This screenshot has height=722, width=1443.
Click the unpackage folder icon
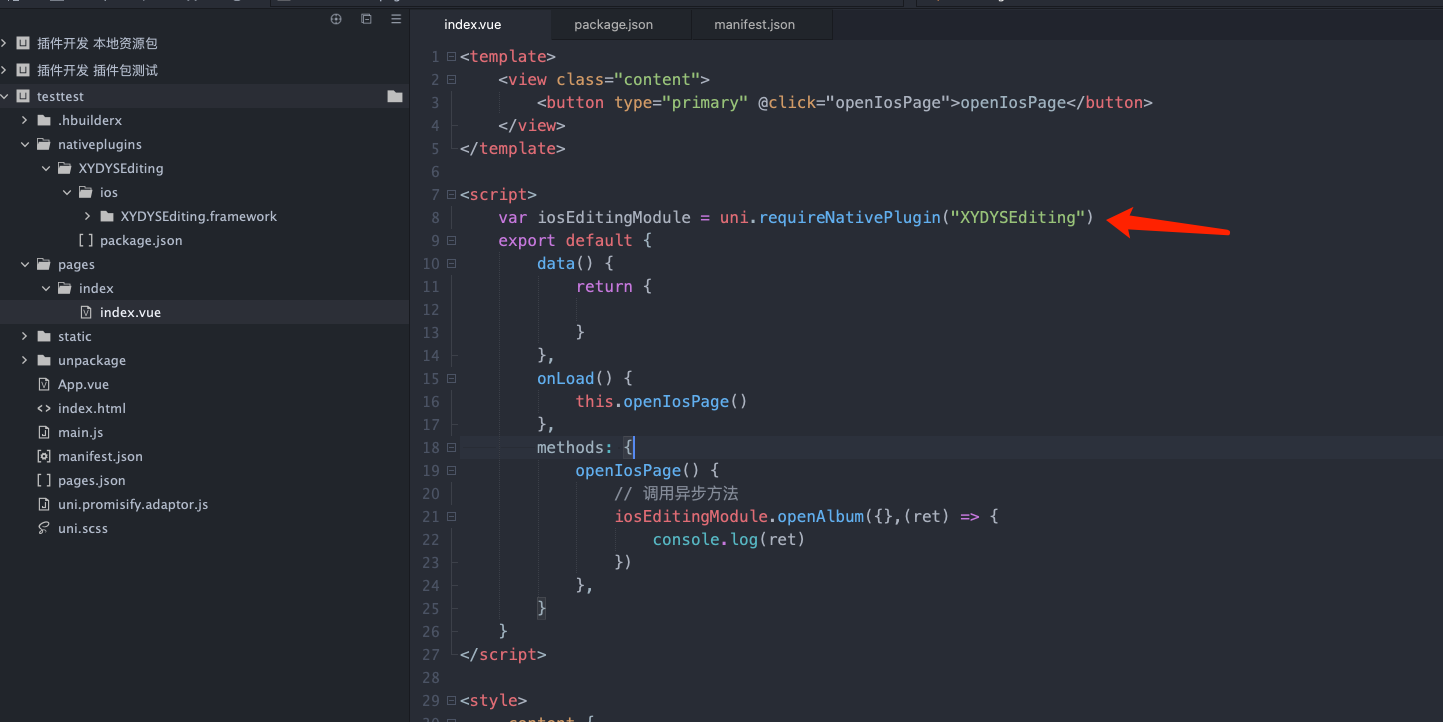click(x=44, y=360)
